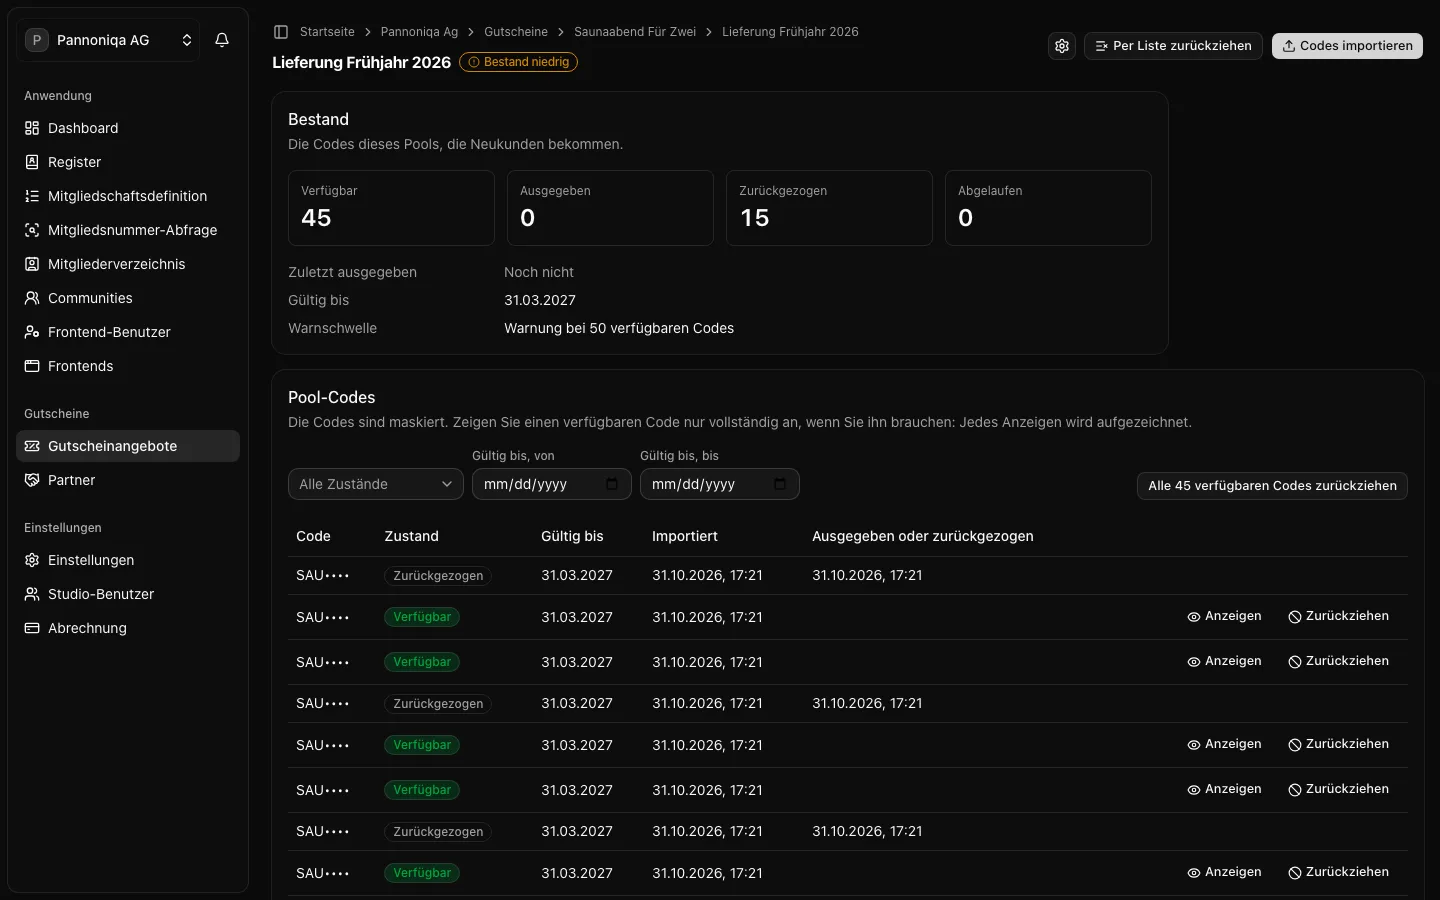The width and height of the screenshot is (1440, 900).
Task: Focus the 'Gültig bis, bis' date field
Action: [x=720, y=484]
